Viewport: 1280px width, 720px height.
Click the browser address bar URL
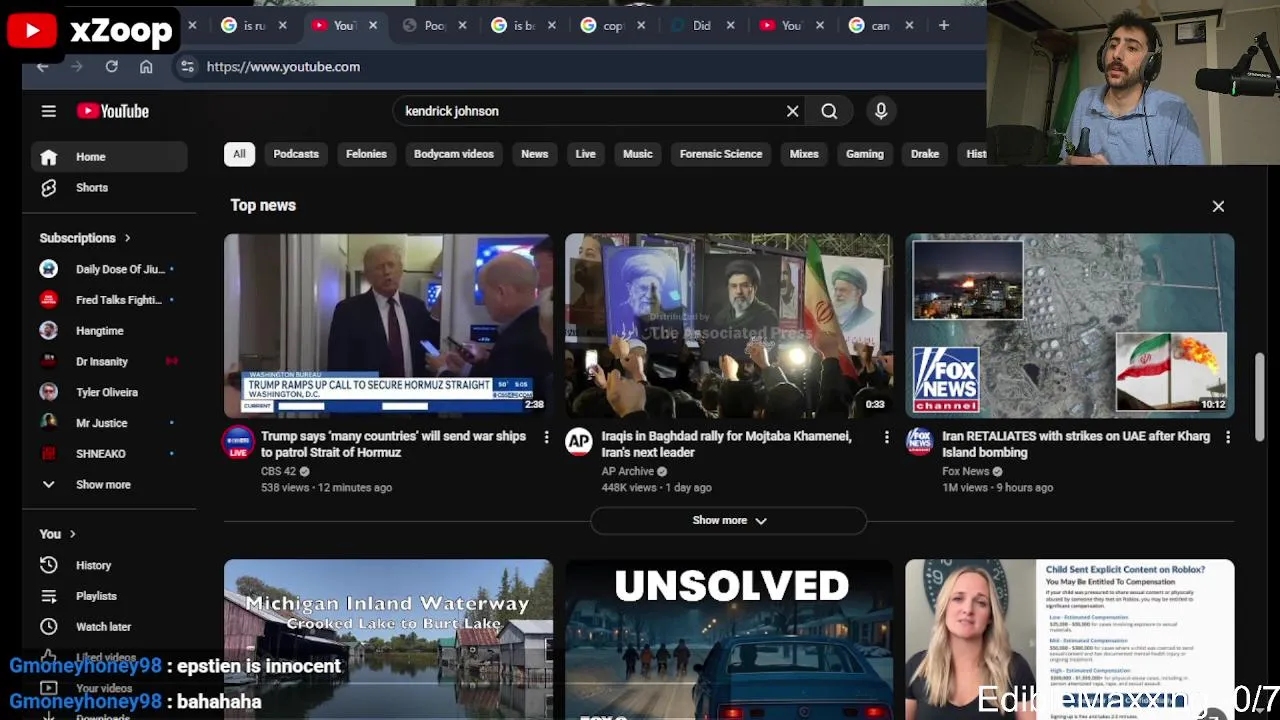click(283, 66)
